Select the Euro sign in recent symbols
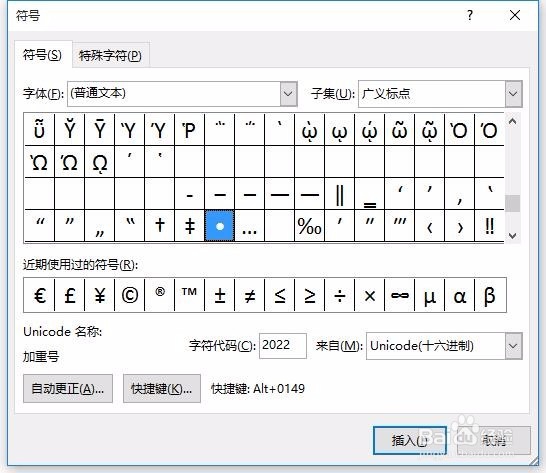546x473 pixels. click(x=39, y=295)
